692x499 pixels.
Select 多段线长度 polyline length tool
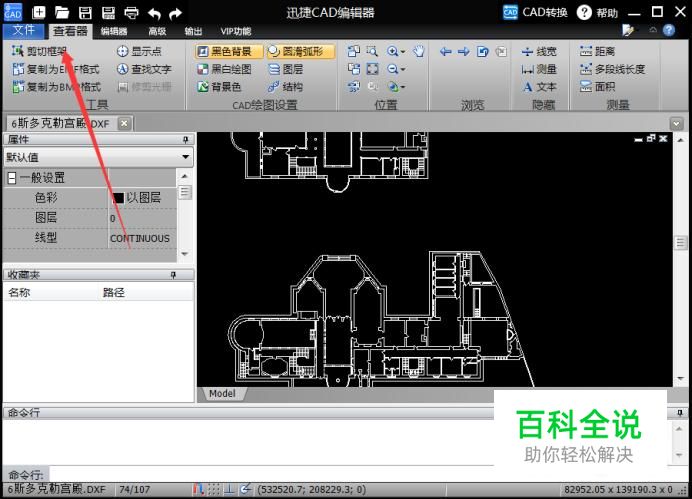click(x=613, y=69)
